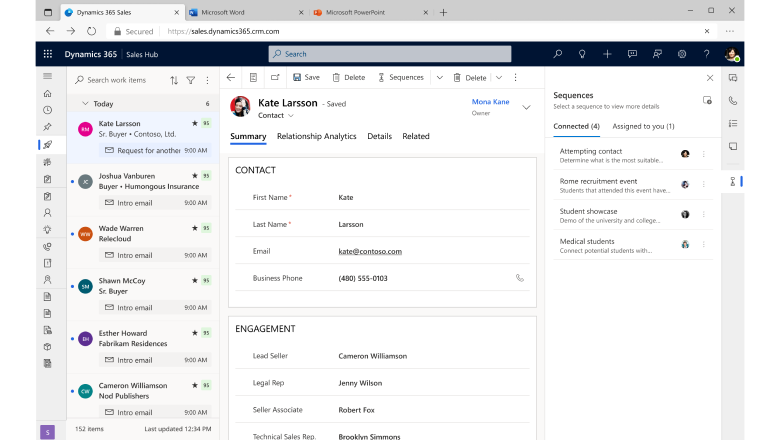Open the command bar overflow menu

tap(515, 78)
